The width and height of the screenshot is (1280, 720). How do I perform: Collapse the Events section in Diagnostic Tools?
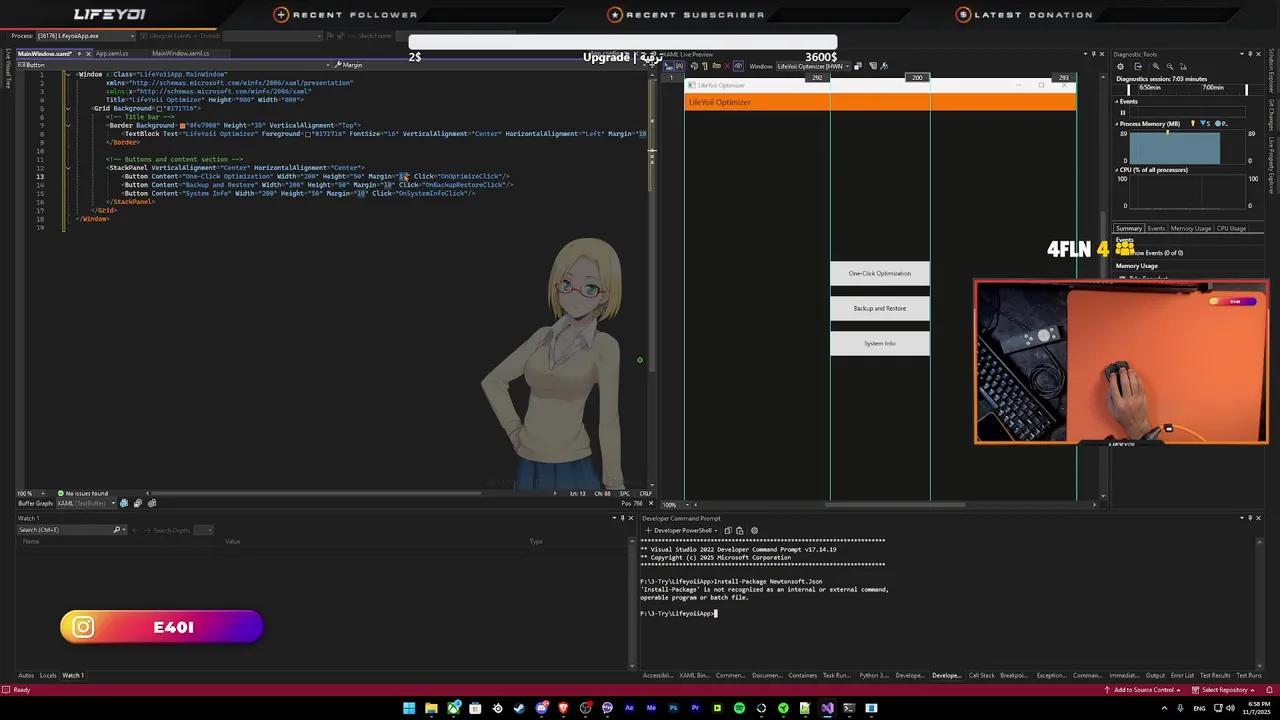pos(1118,102)
